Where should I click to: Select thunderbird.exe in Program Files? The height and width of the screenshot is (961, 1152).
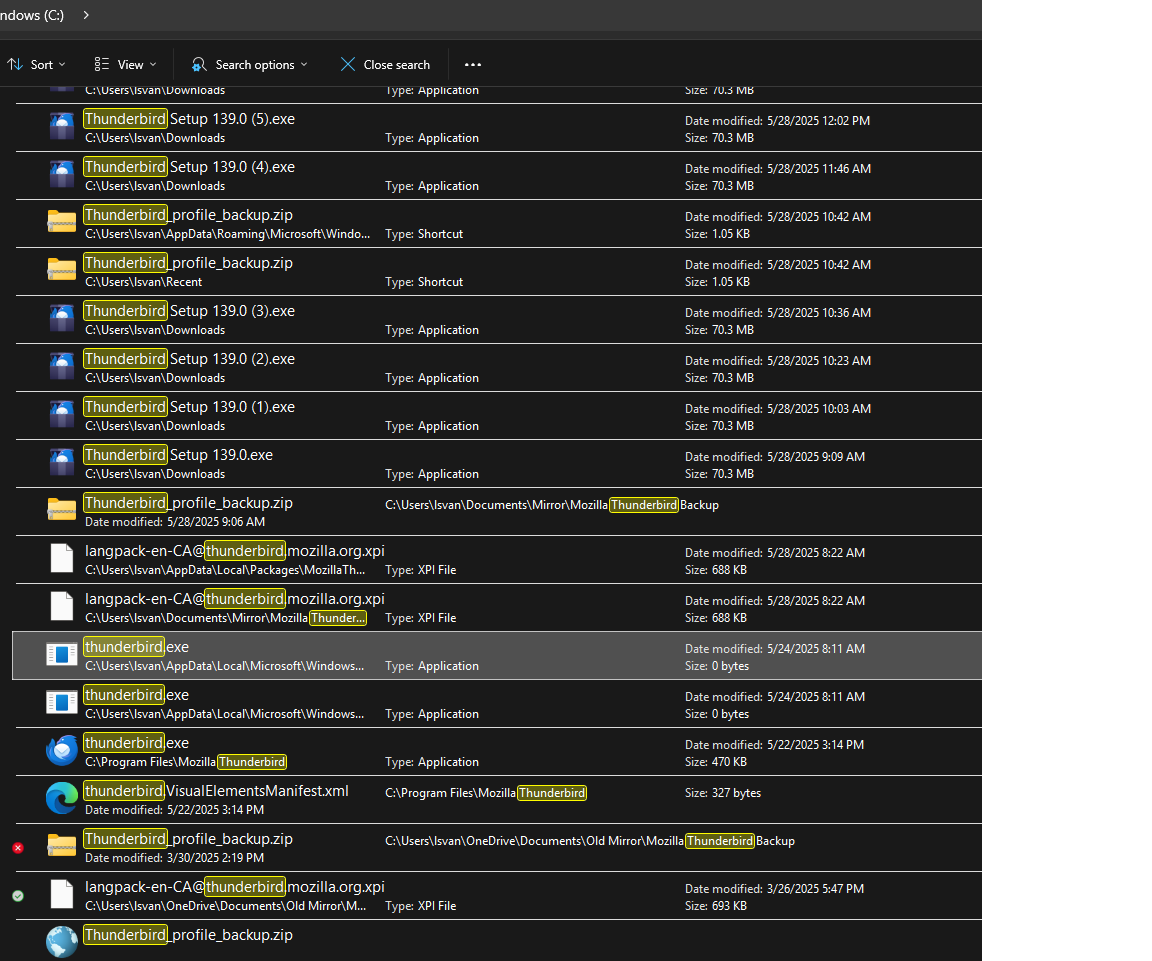click(137, 743)
